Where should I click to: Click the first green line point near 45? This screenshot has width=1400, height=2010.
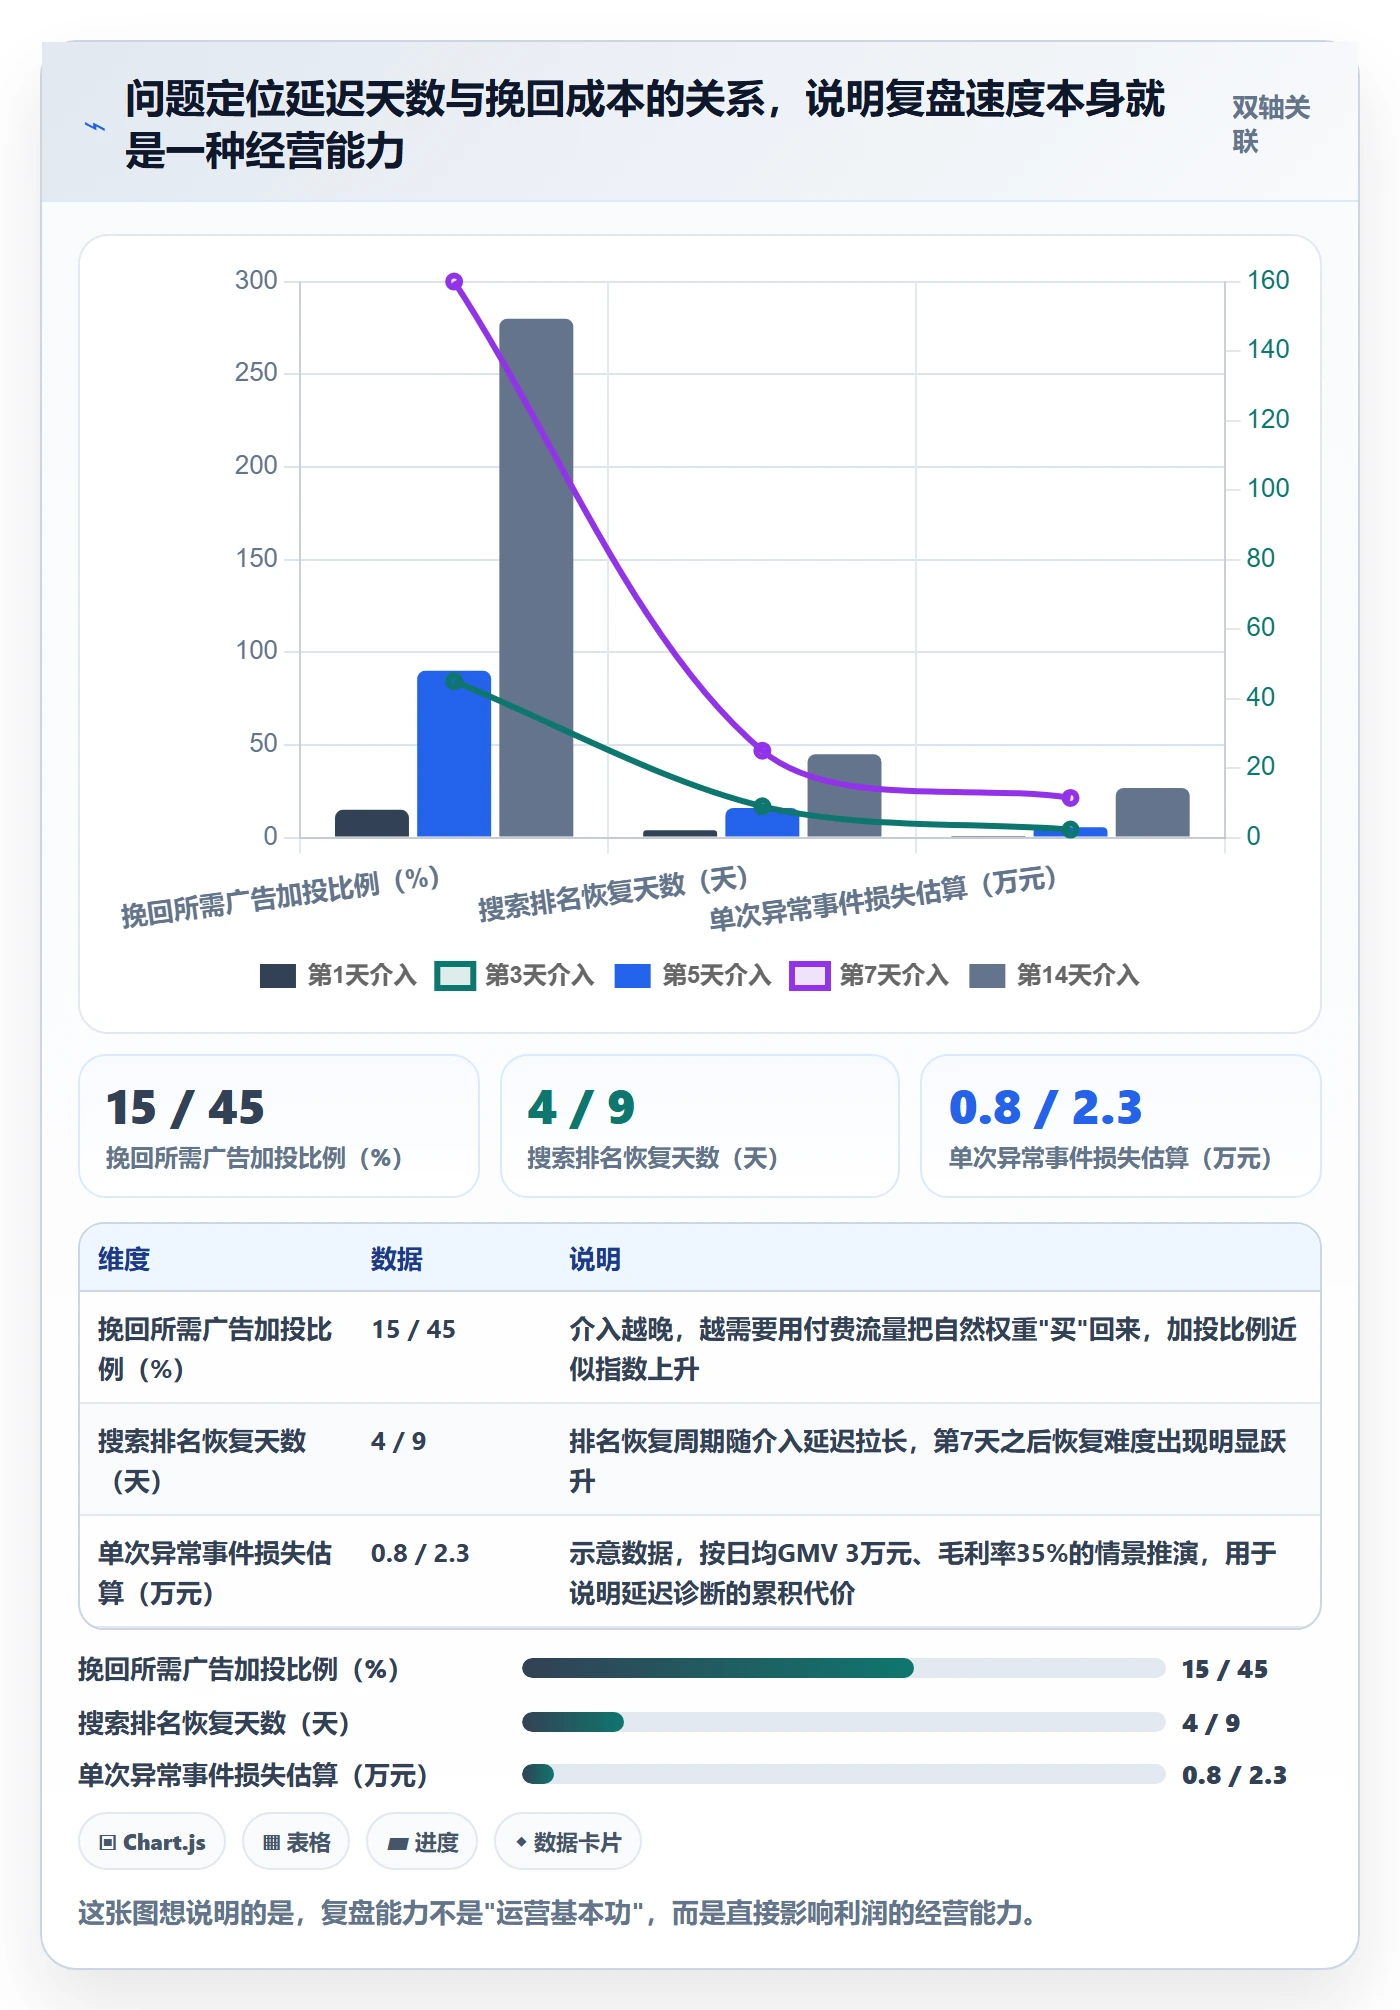[454, 681]
